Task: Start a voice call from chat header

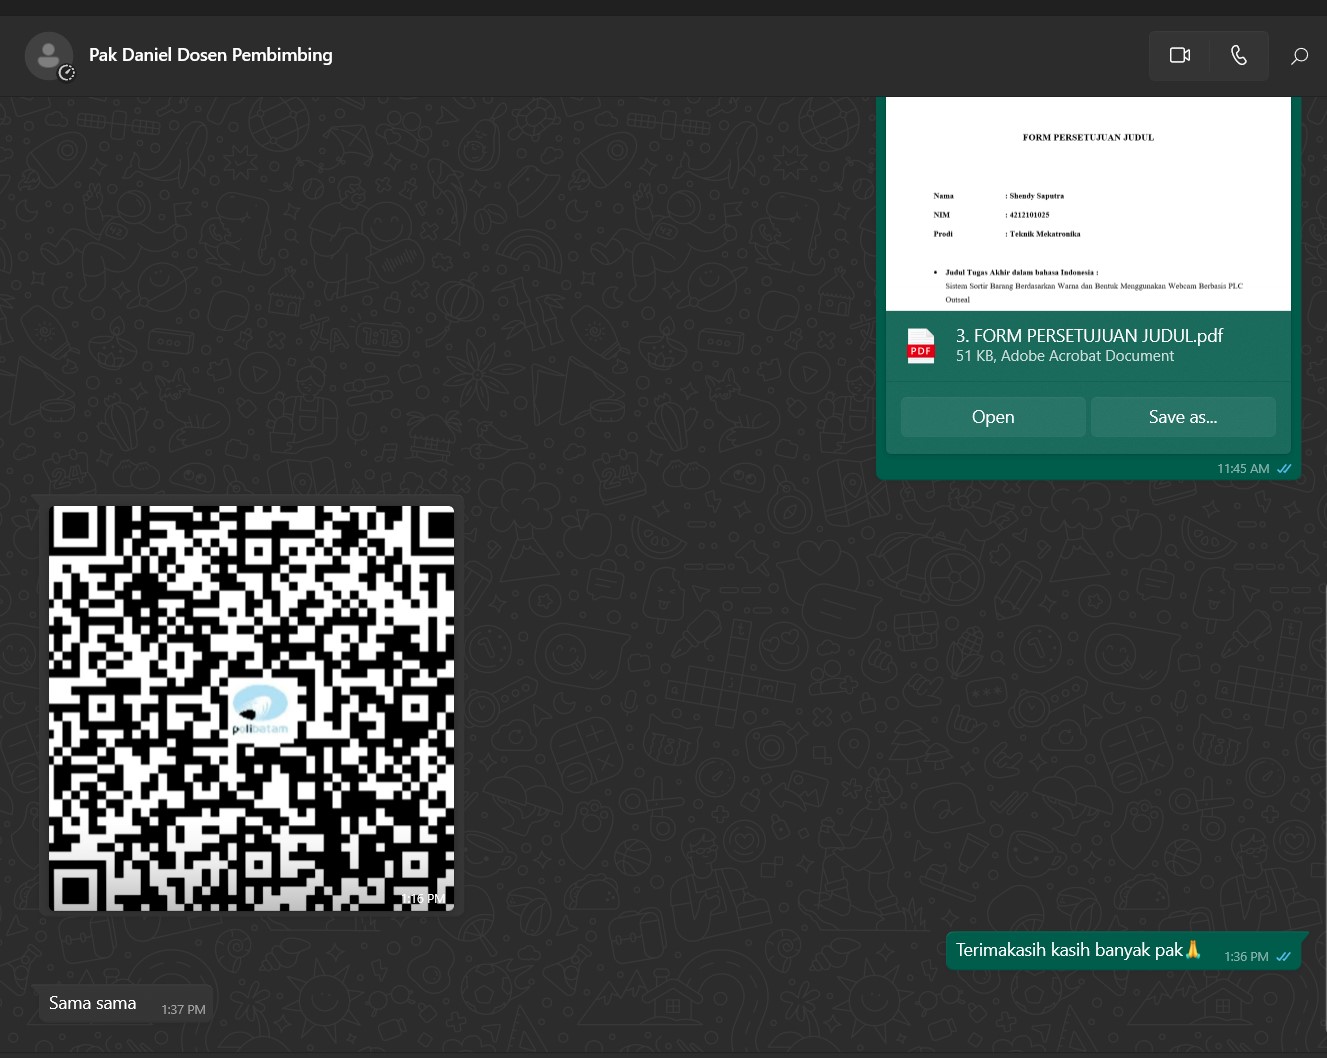Action: [1238, 55]
